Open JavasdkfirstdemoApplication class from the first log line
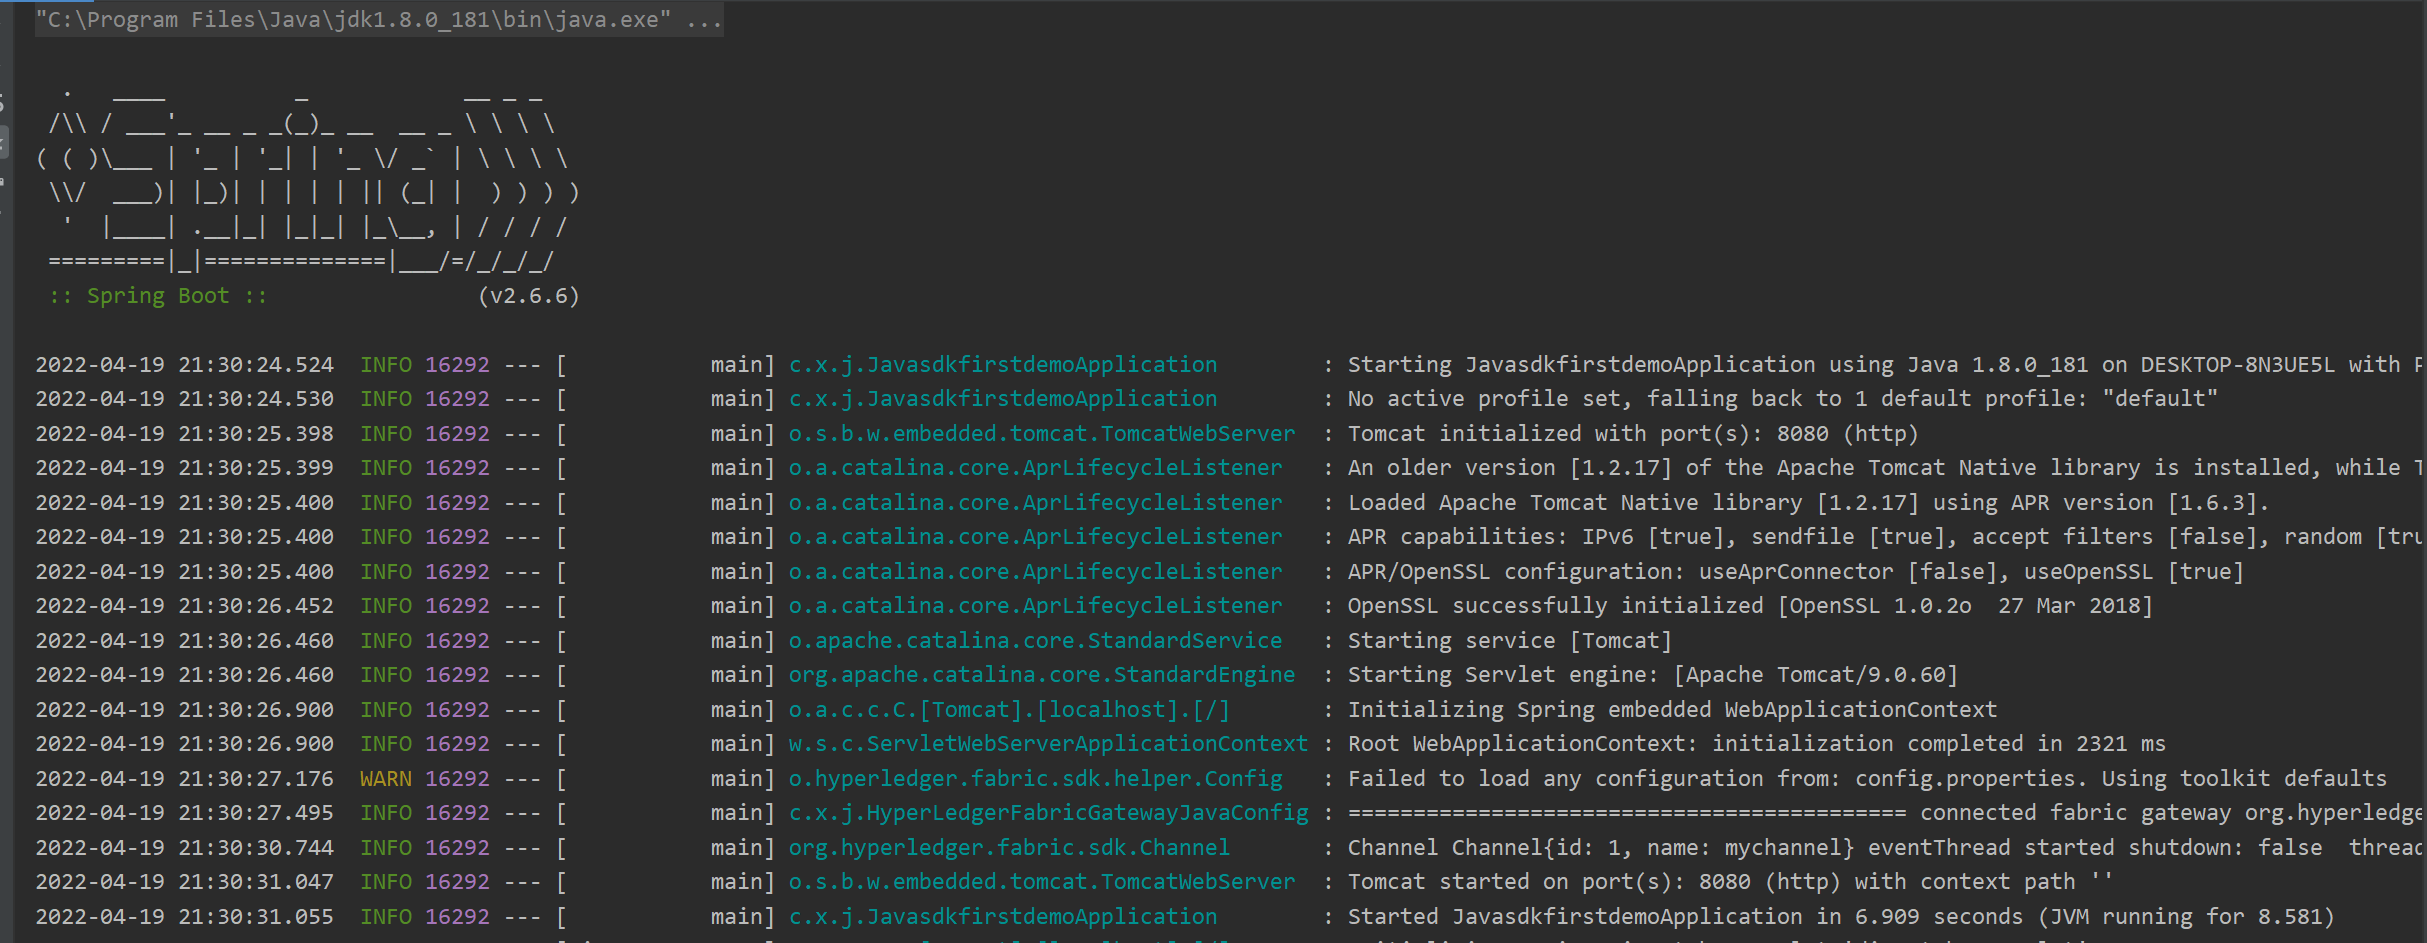The width and height of the screenshot is (2427, 943). coord(1003,364)
